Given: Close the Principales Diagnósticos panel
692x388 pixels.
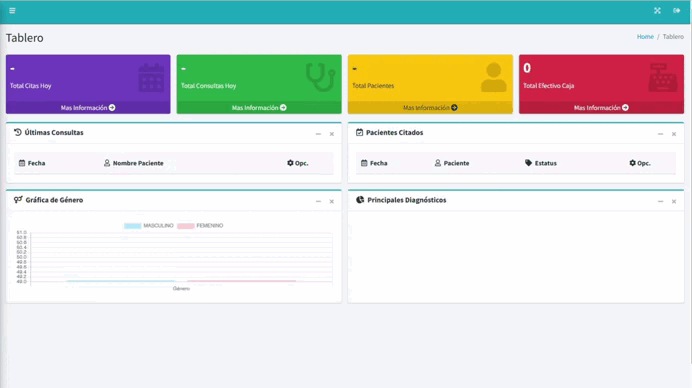Looking at the screenshot, I should (674, 201).
